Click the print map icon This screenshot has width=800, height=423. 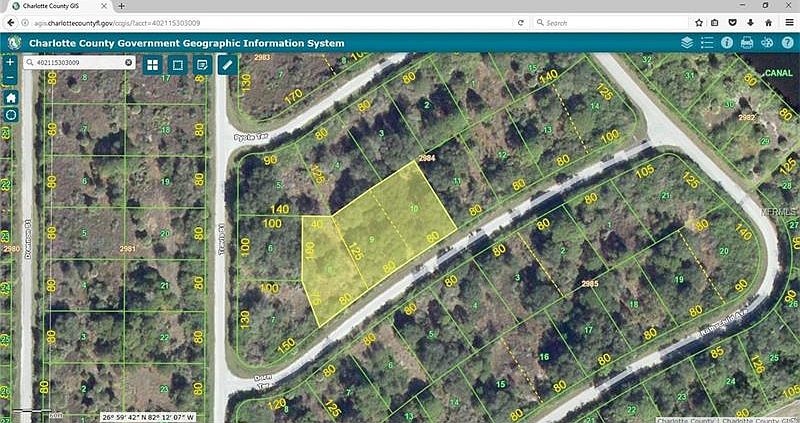point(747,43)
